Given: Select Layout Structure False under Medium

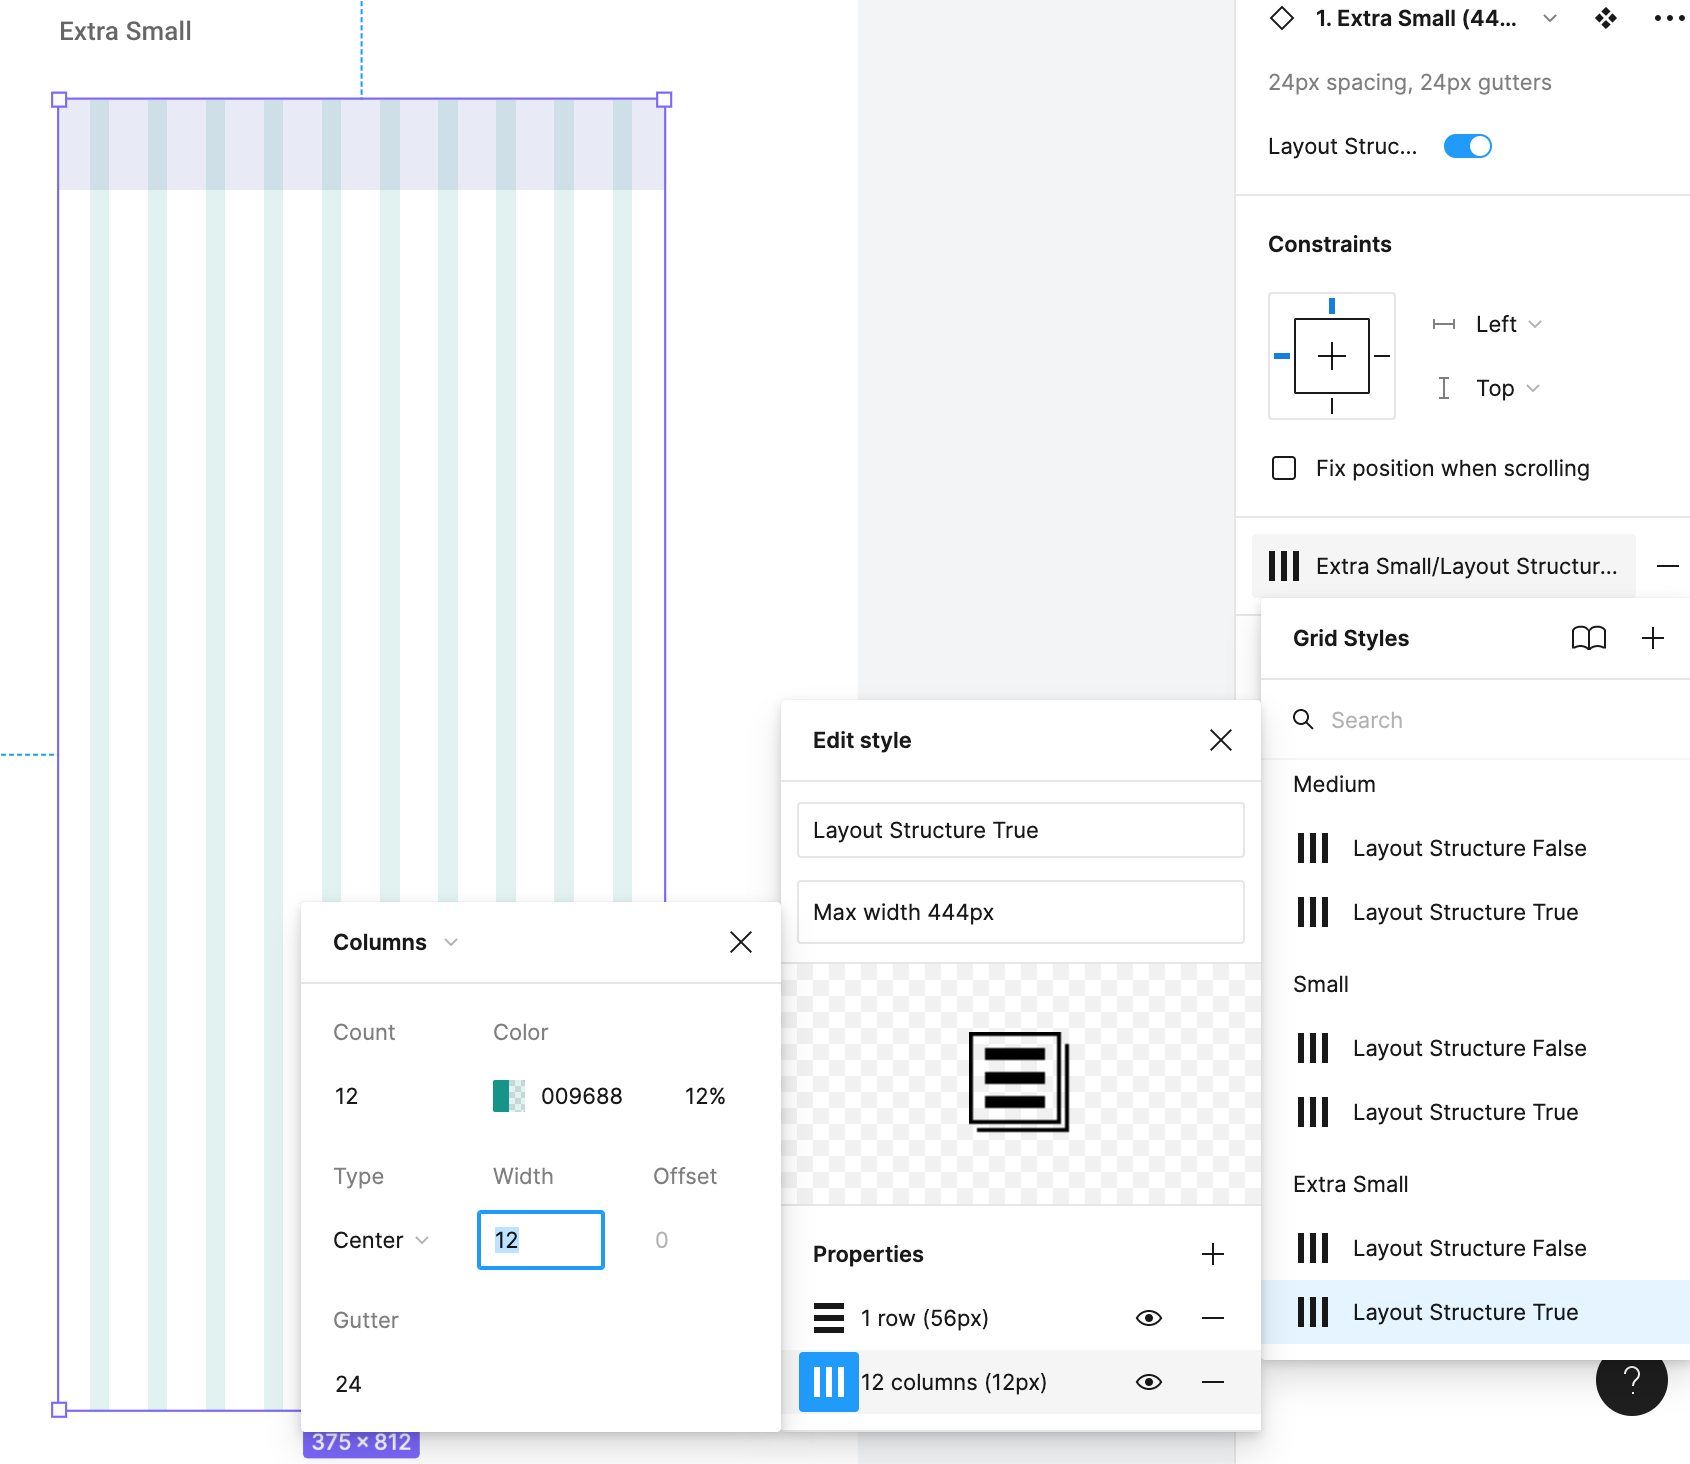Looking at the screenshot, I should pos(1468,847).
